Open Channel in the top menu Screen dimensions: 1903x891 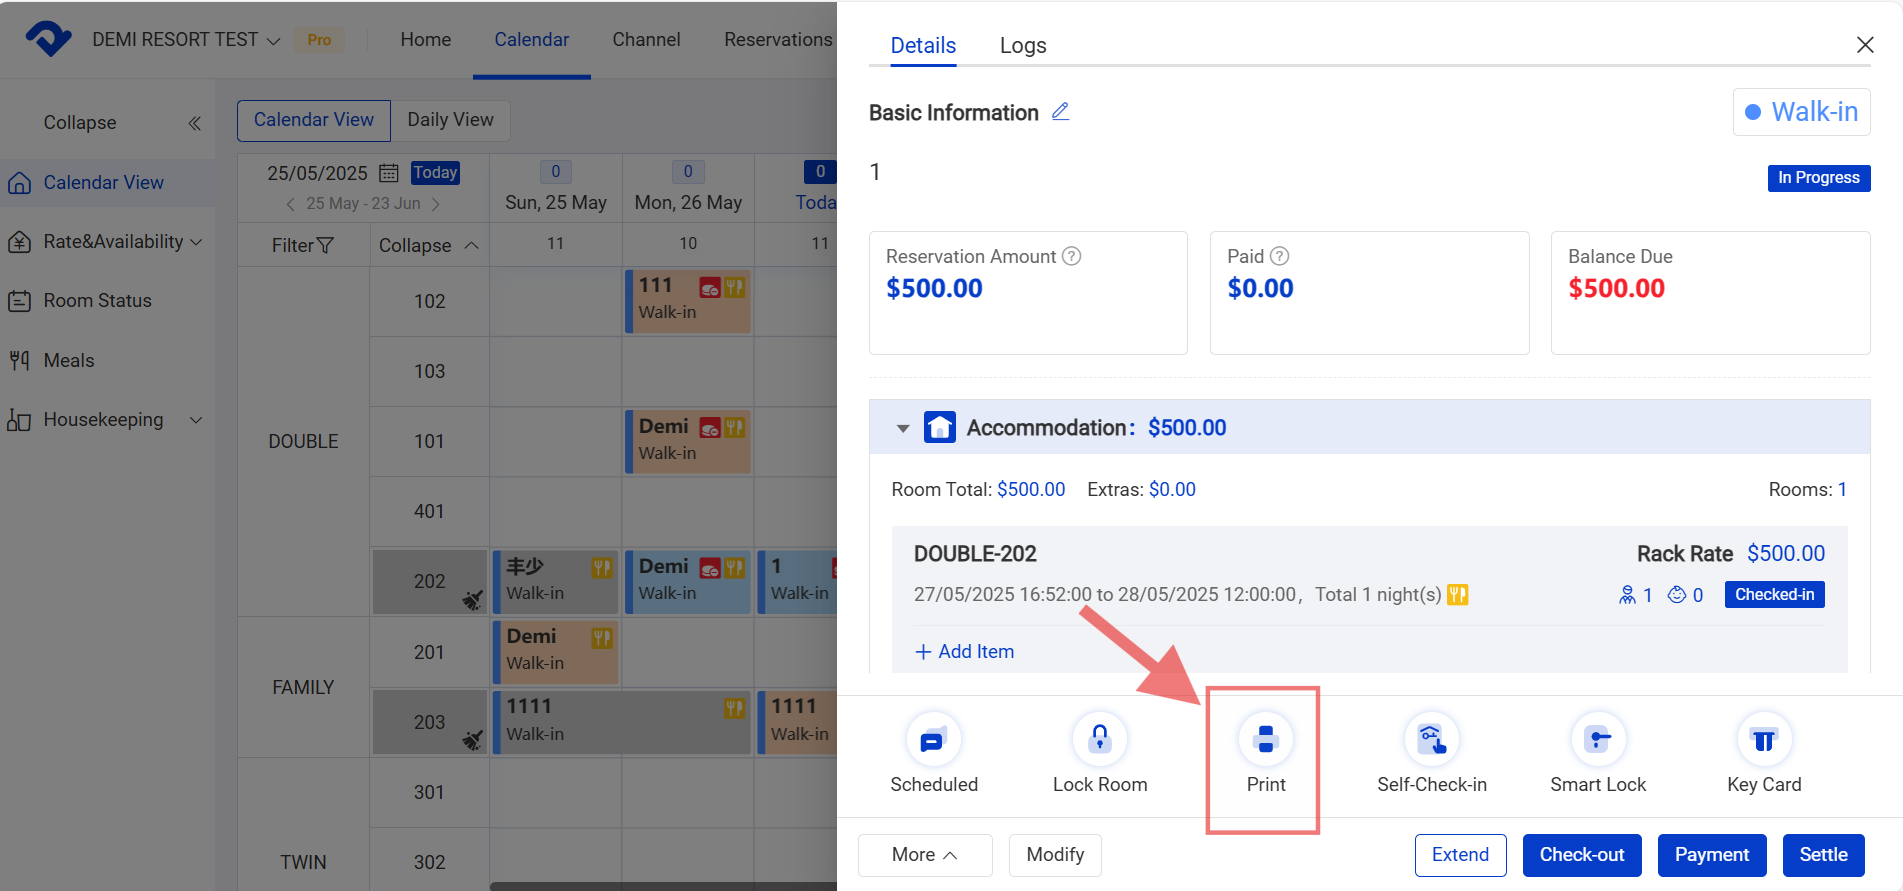[646, 40]
